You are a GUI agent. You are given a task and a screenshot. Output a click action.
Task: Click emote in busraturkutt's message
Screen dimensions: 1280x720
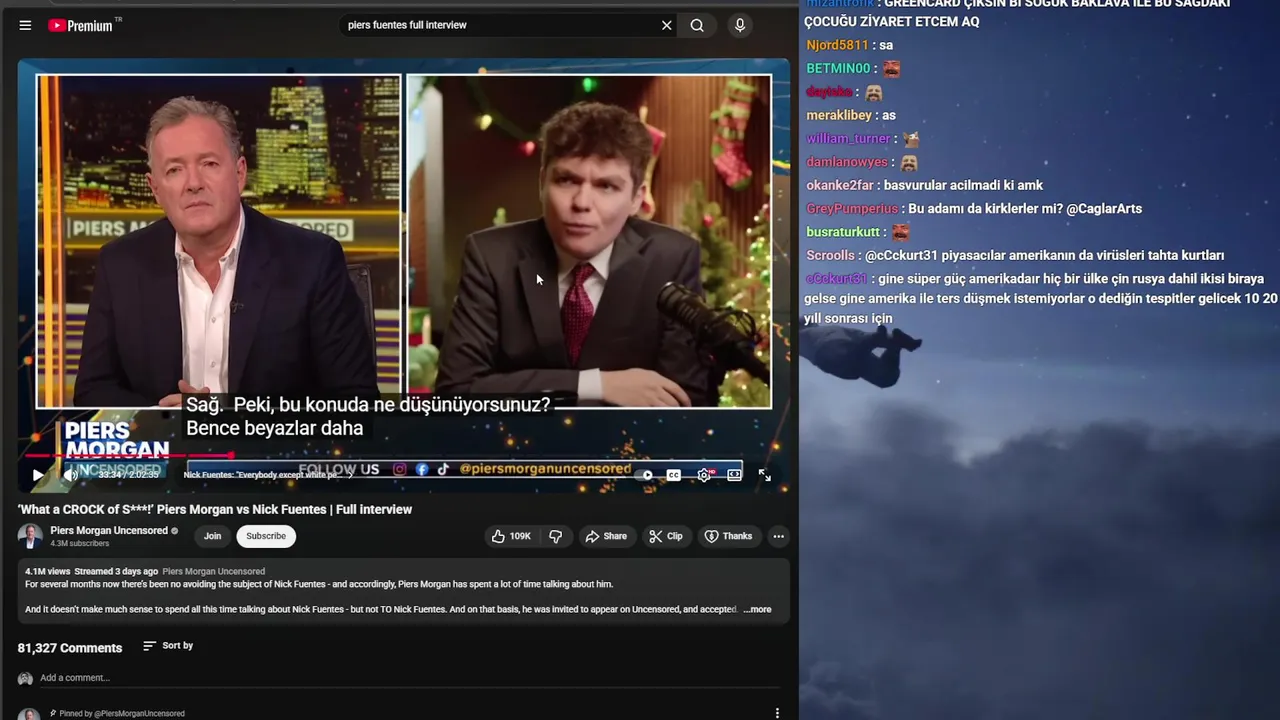[901, 232]
